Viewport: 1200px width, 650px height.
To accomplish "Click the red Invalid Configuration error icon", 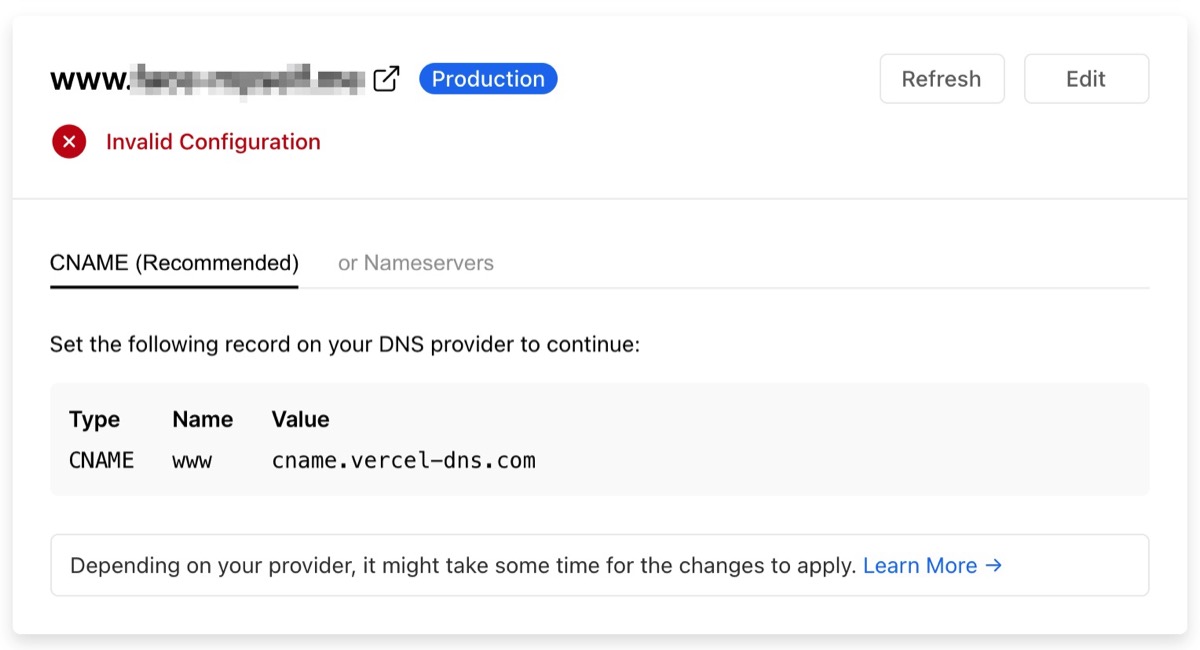I will [68, 141].
